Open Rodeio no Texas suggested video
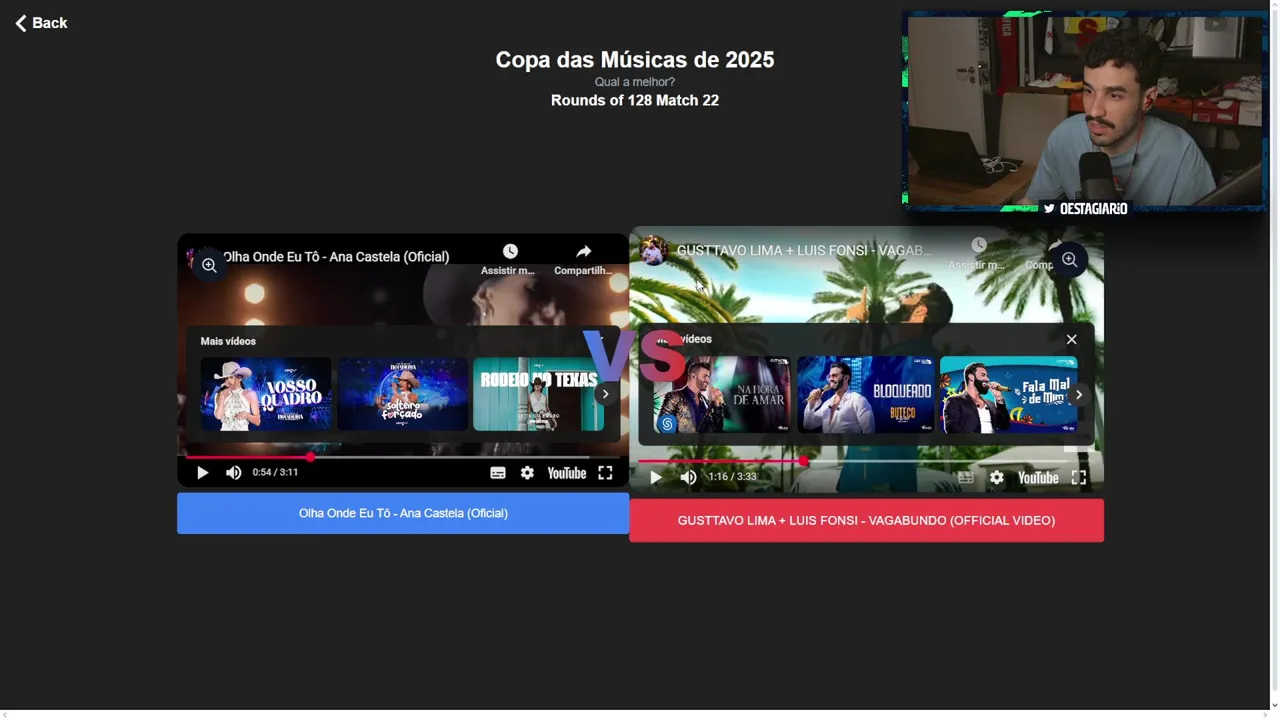The image size is (1280, 720). 538,394
